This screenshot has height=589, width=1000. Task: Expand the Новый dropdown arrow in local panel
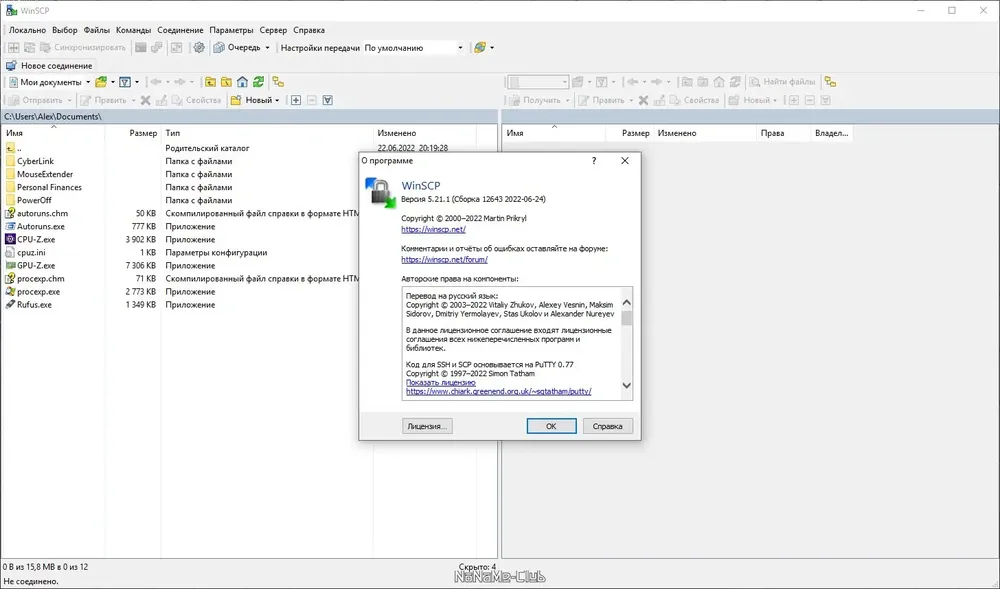click(x=277, y=100)
